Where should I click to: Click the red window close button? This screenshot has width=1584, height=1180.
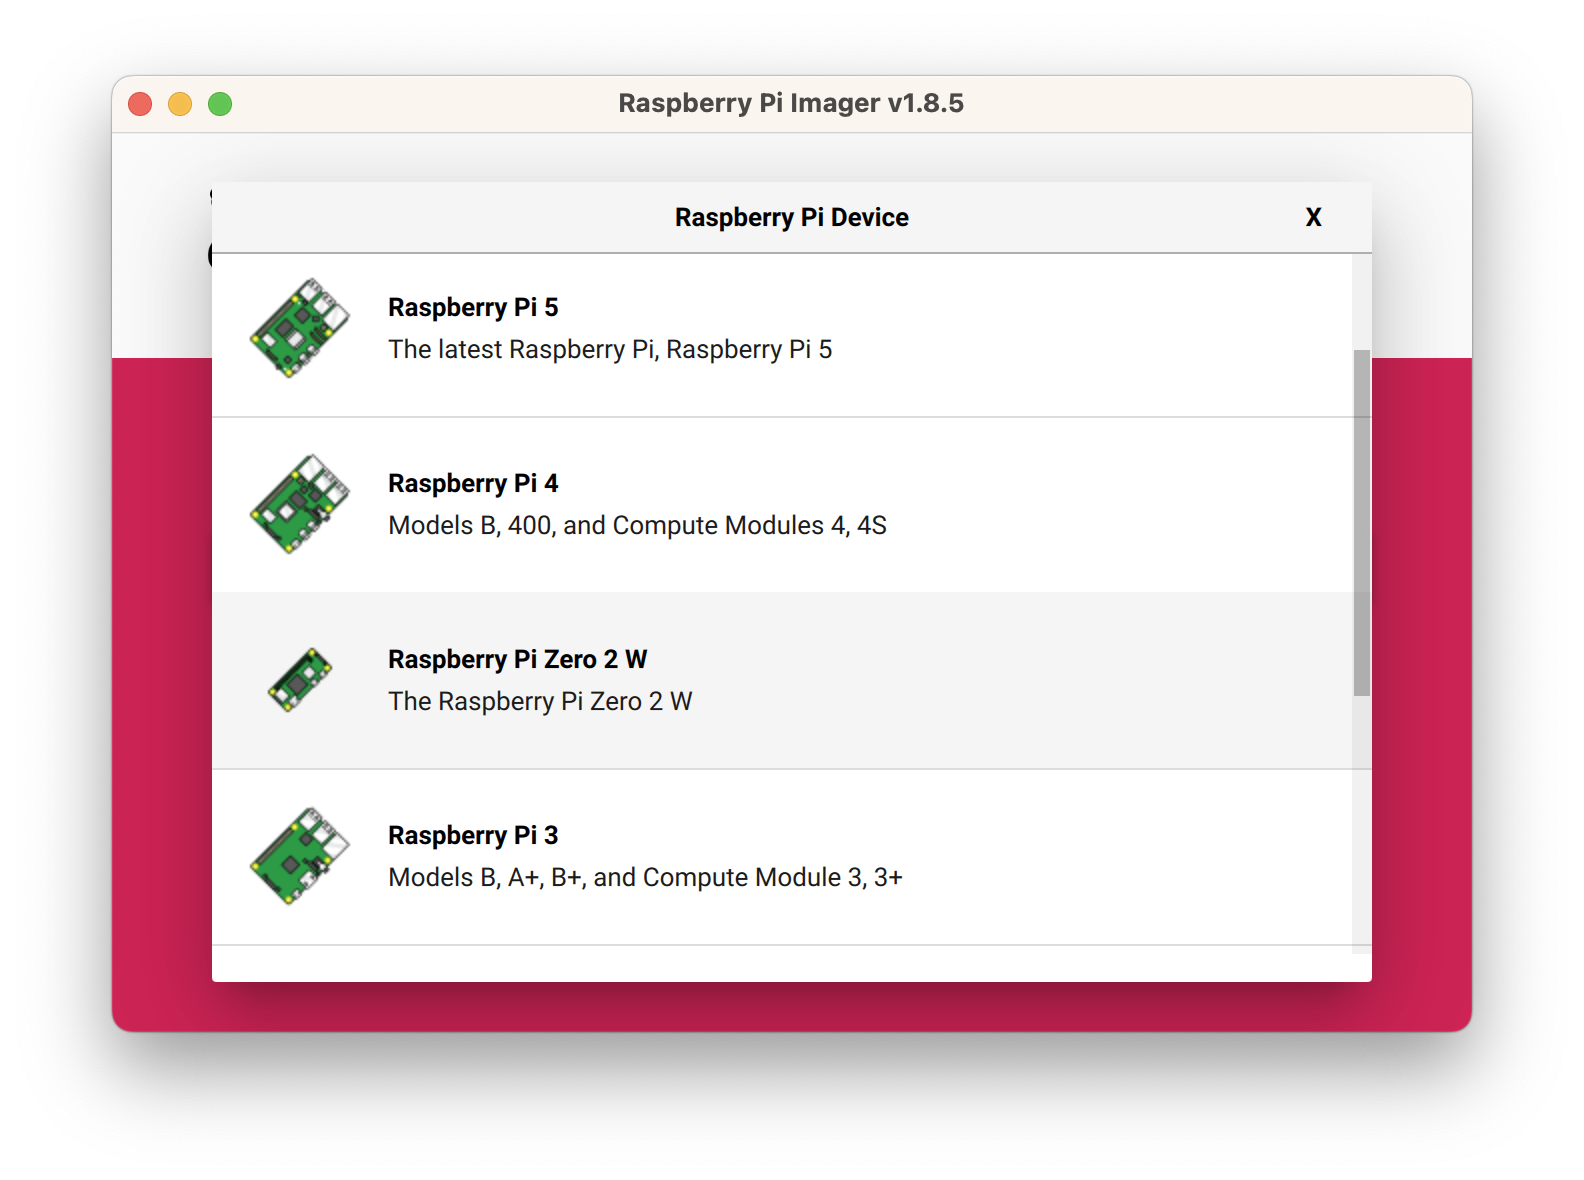click(x=140, y=104)
